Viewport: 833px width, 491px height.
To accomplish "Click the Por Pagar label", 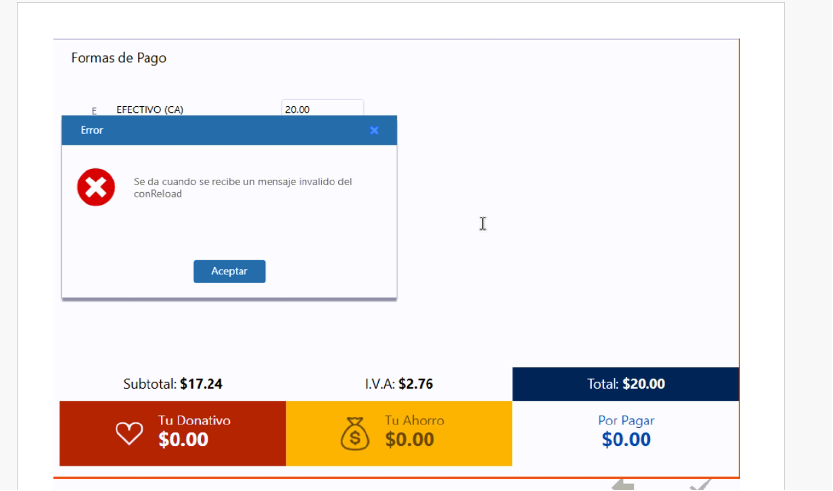I will 626,421.
